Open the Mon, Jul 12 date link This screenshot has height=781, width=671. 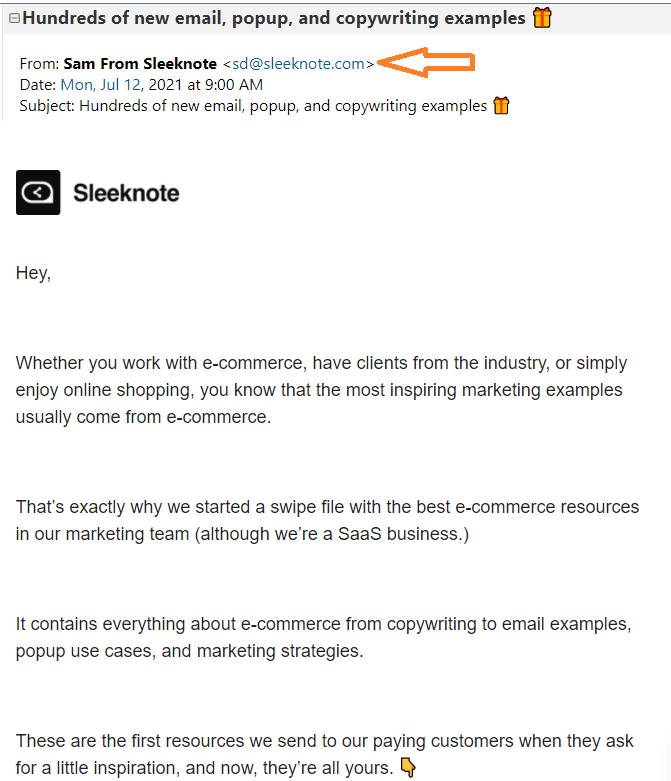tap(102, 85)
